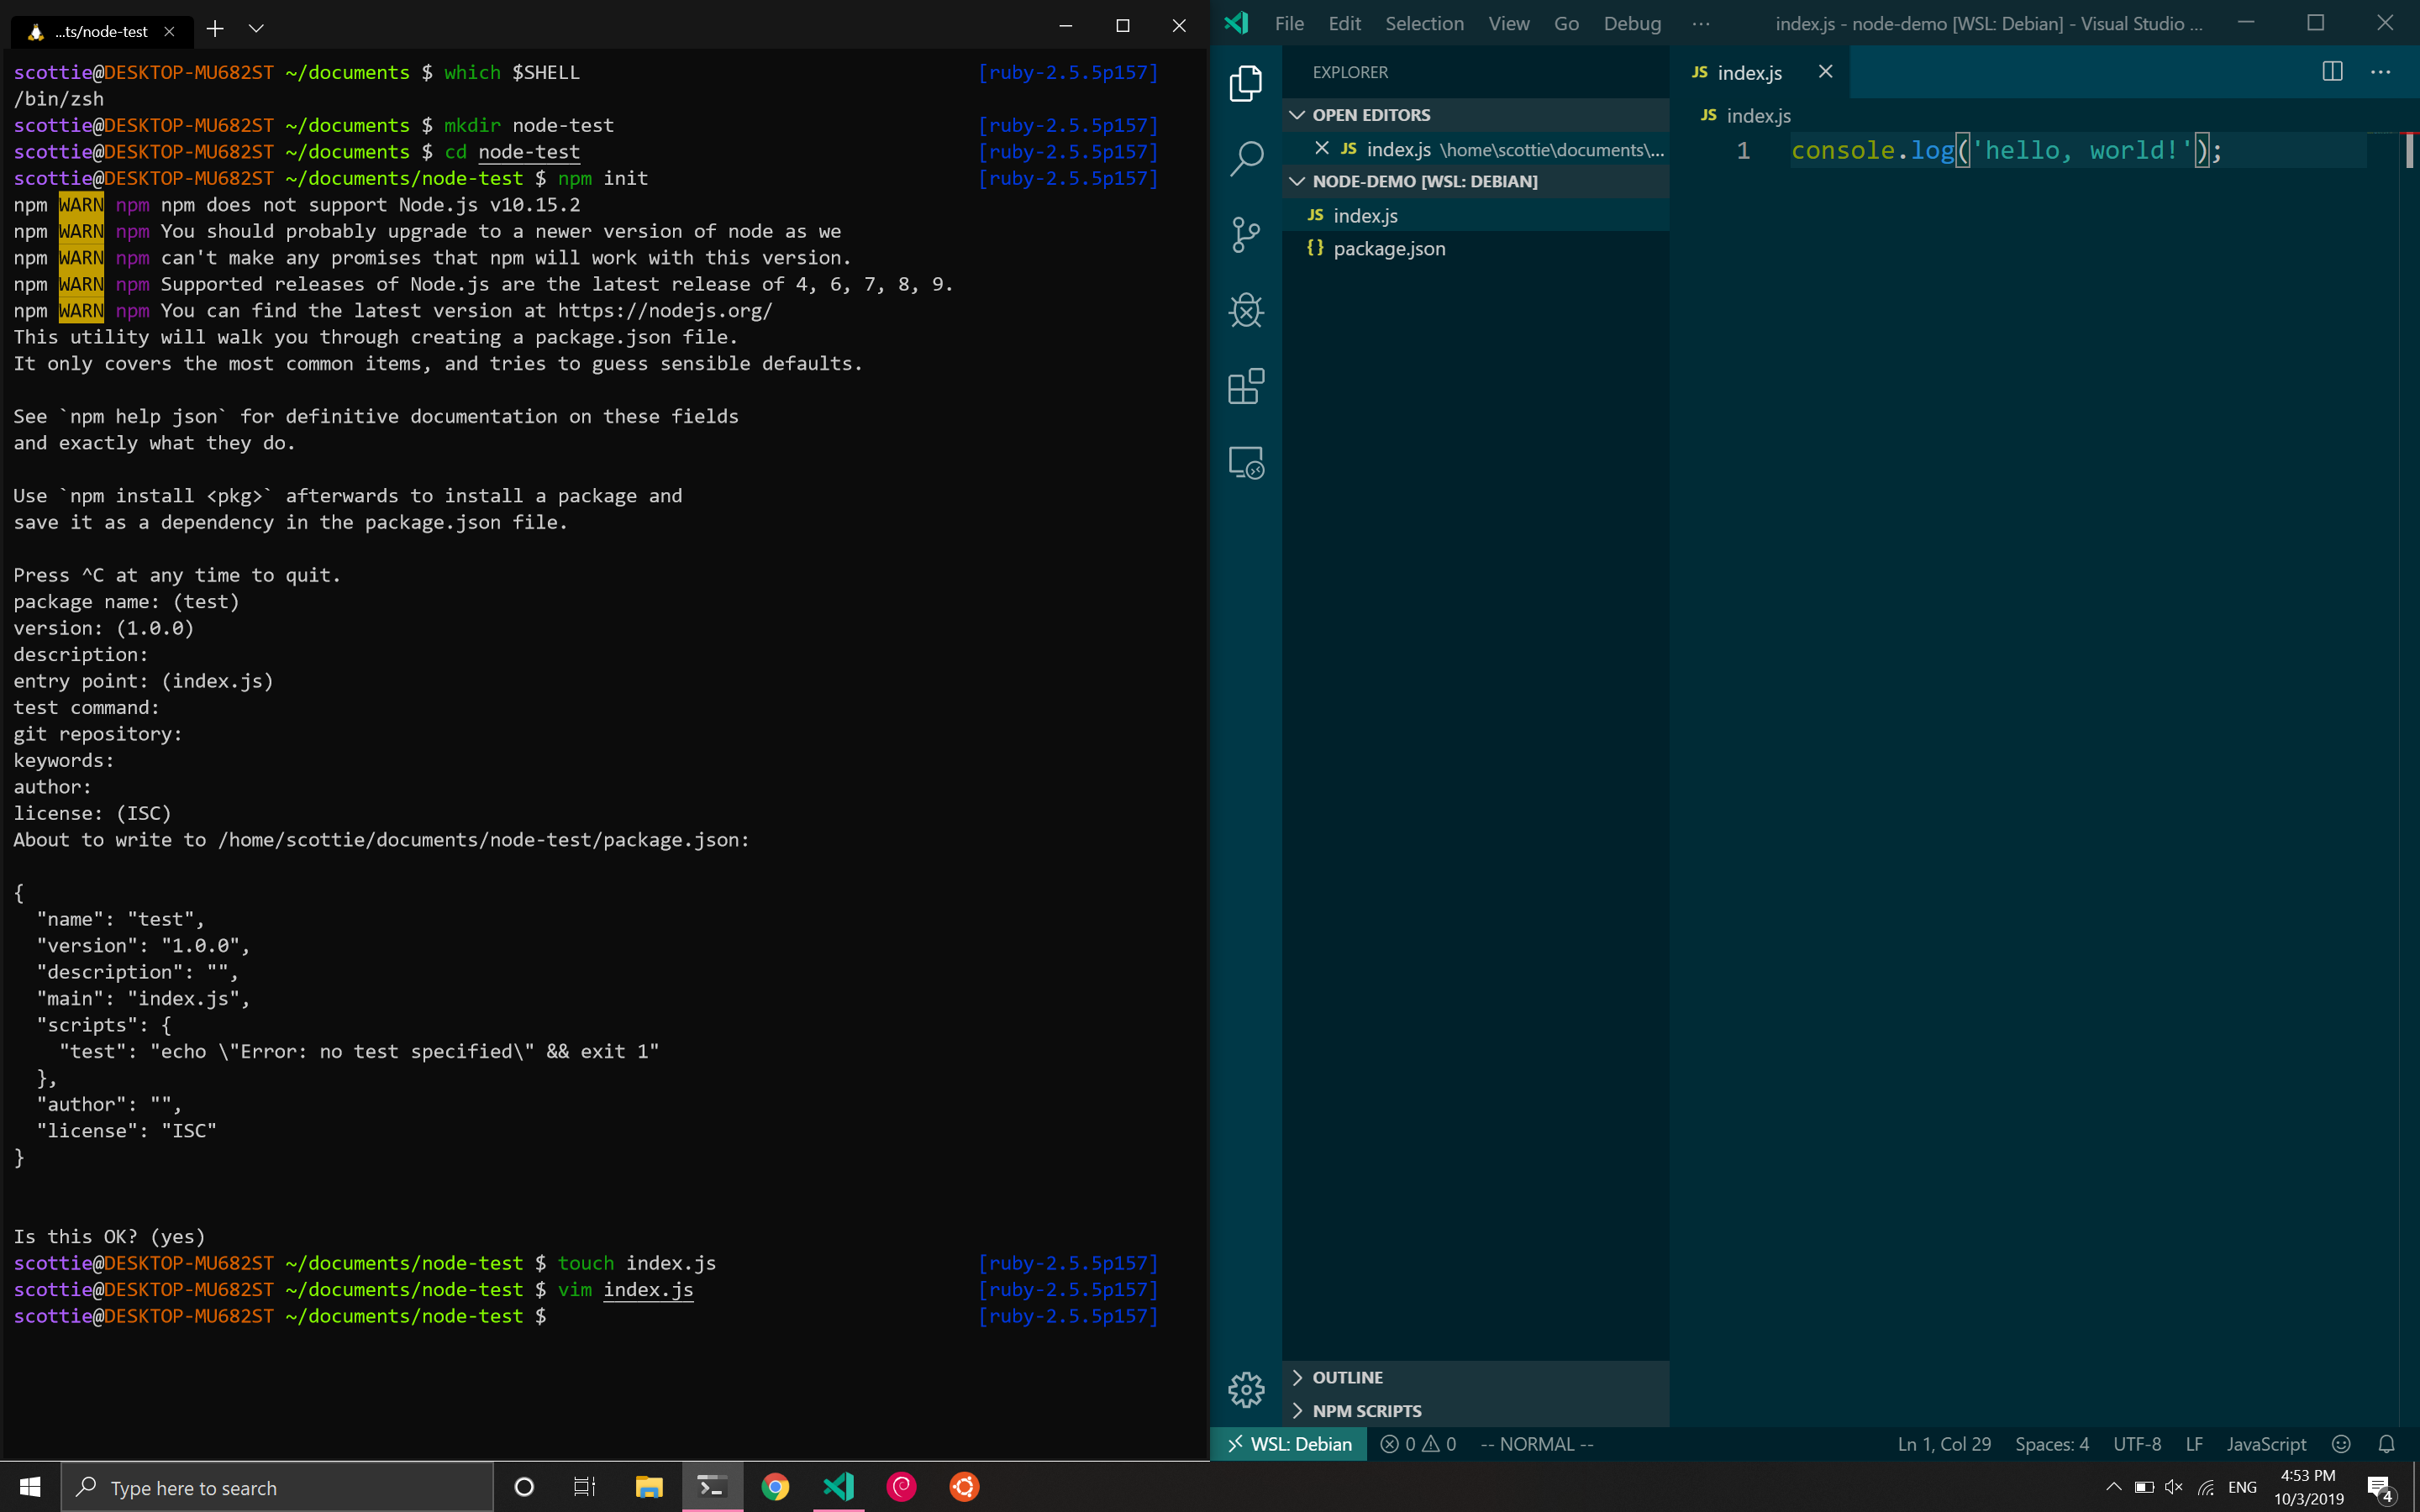This screenshot has width=2420, height=1512.
Task: Open the Manage gear icon in VS Code
Action: tap(1246, 1389)
